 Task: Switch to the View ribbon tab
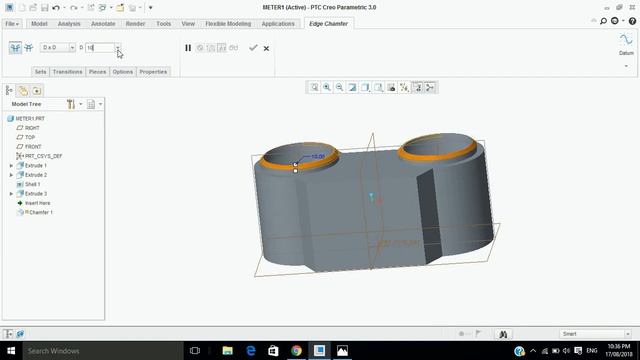[x=188, y=24]
